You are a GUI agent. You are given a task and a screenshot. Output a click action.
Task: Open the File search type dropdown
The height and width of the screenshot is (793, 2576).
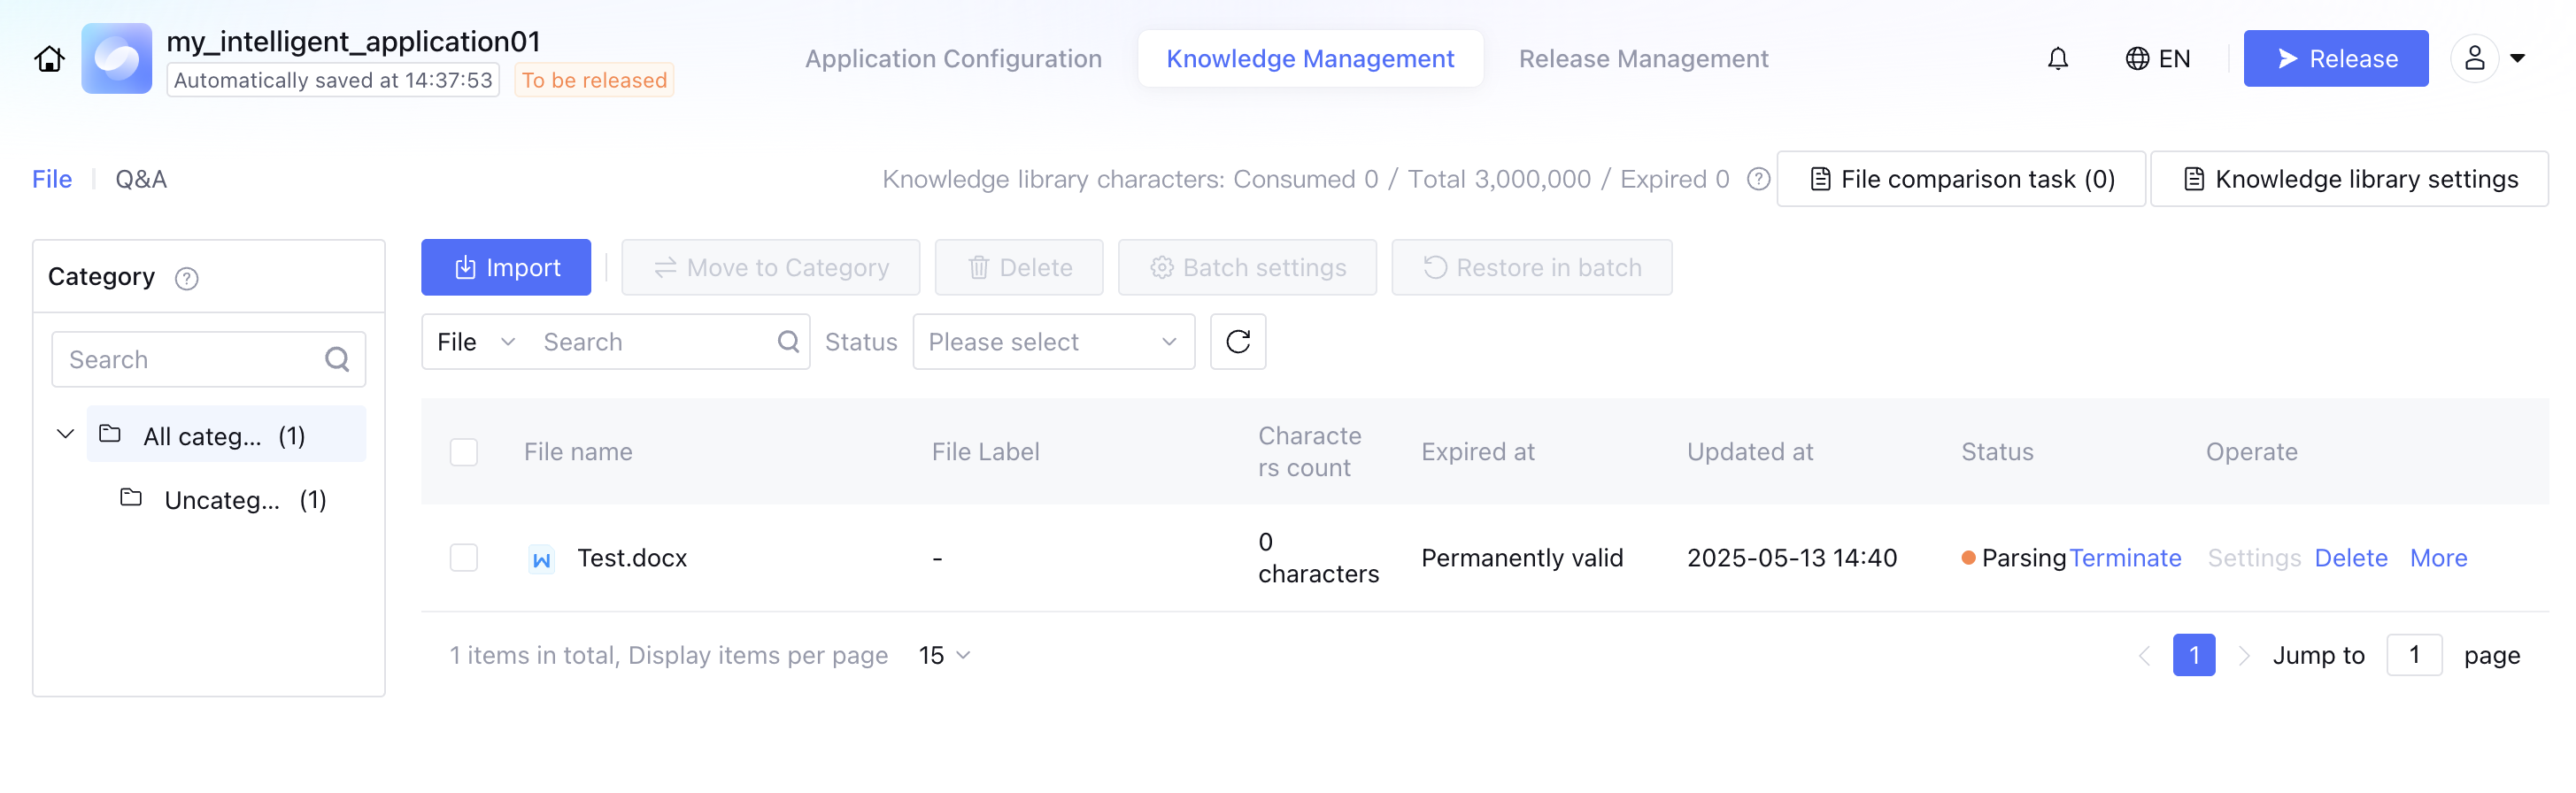[476, 342]
